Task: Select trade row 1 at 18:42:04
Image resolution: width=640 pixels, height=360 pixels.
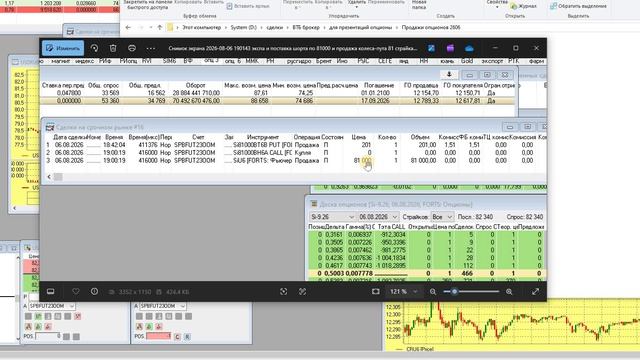Action: 294,145
